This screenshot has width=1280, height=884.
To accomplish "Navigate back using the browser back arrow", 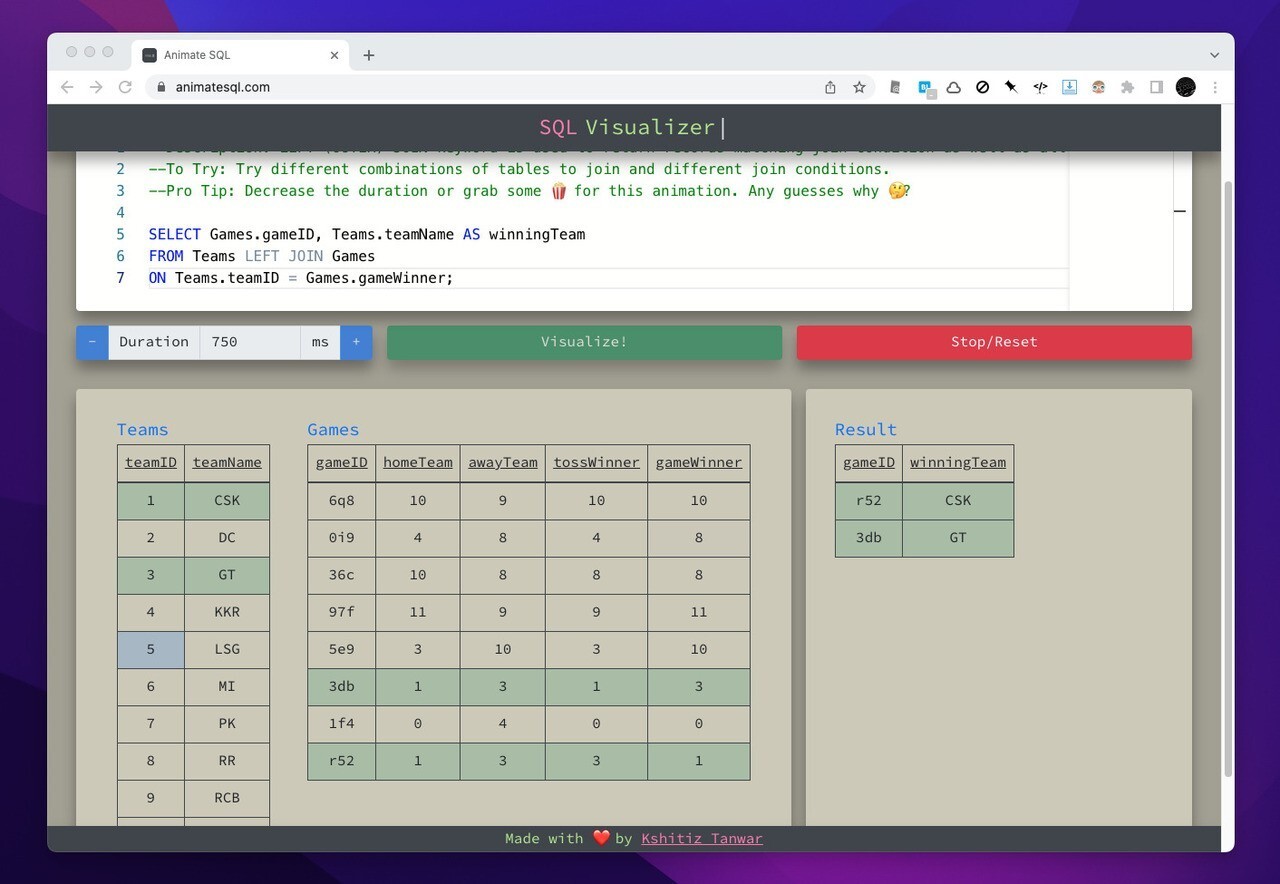I will [x=67, y=87].
